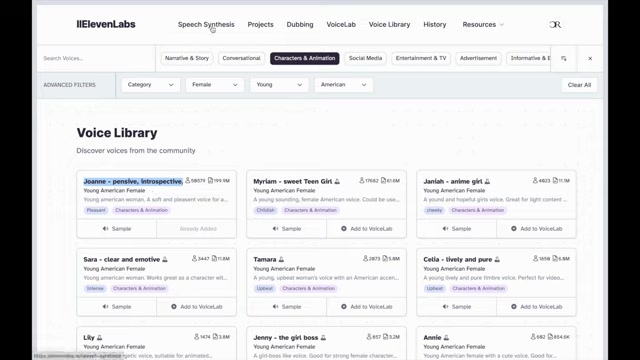
Task: Click the flask icon next to Jenny
Action: click(x=323, y=338)
